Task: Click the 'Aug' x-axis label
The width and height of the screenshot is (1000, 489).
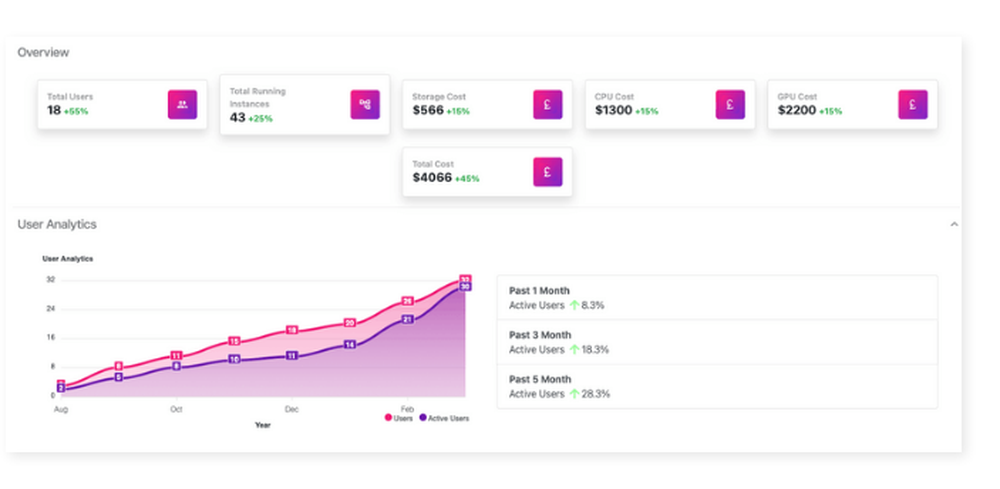Action: (x=61, y=409)
